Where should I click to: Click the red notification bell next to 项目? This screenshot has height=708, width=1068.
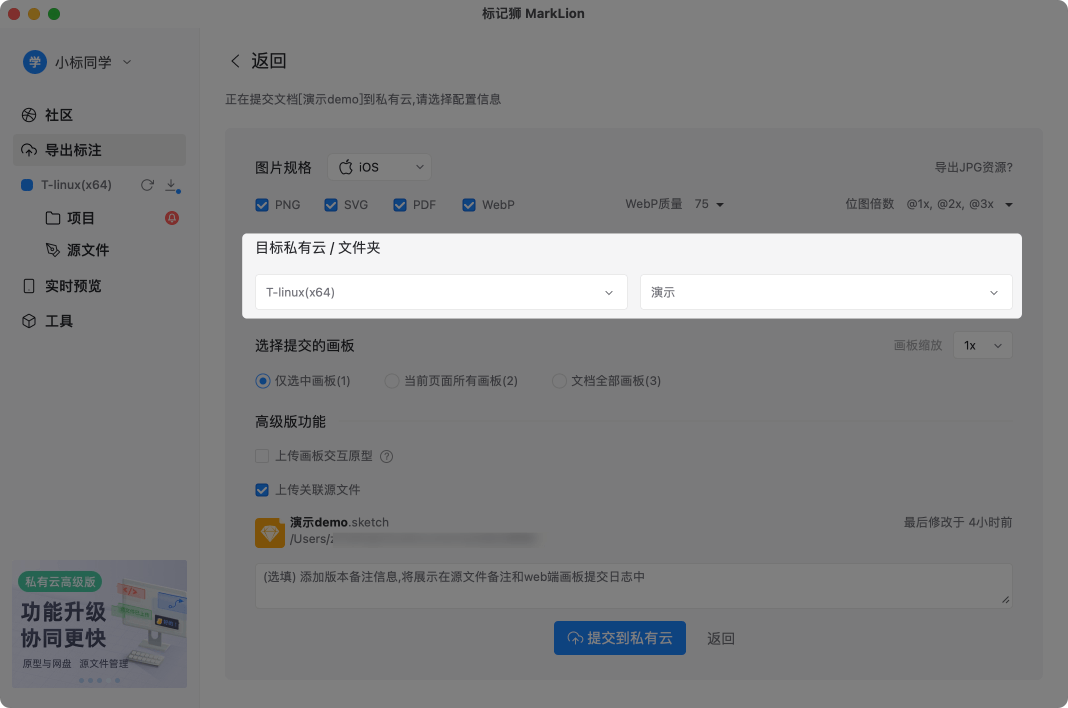171,218
